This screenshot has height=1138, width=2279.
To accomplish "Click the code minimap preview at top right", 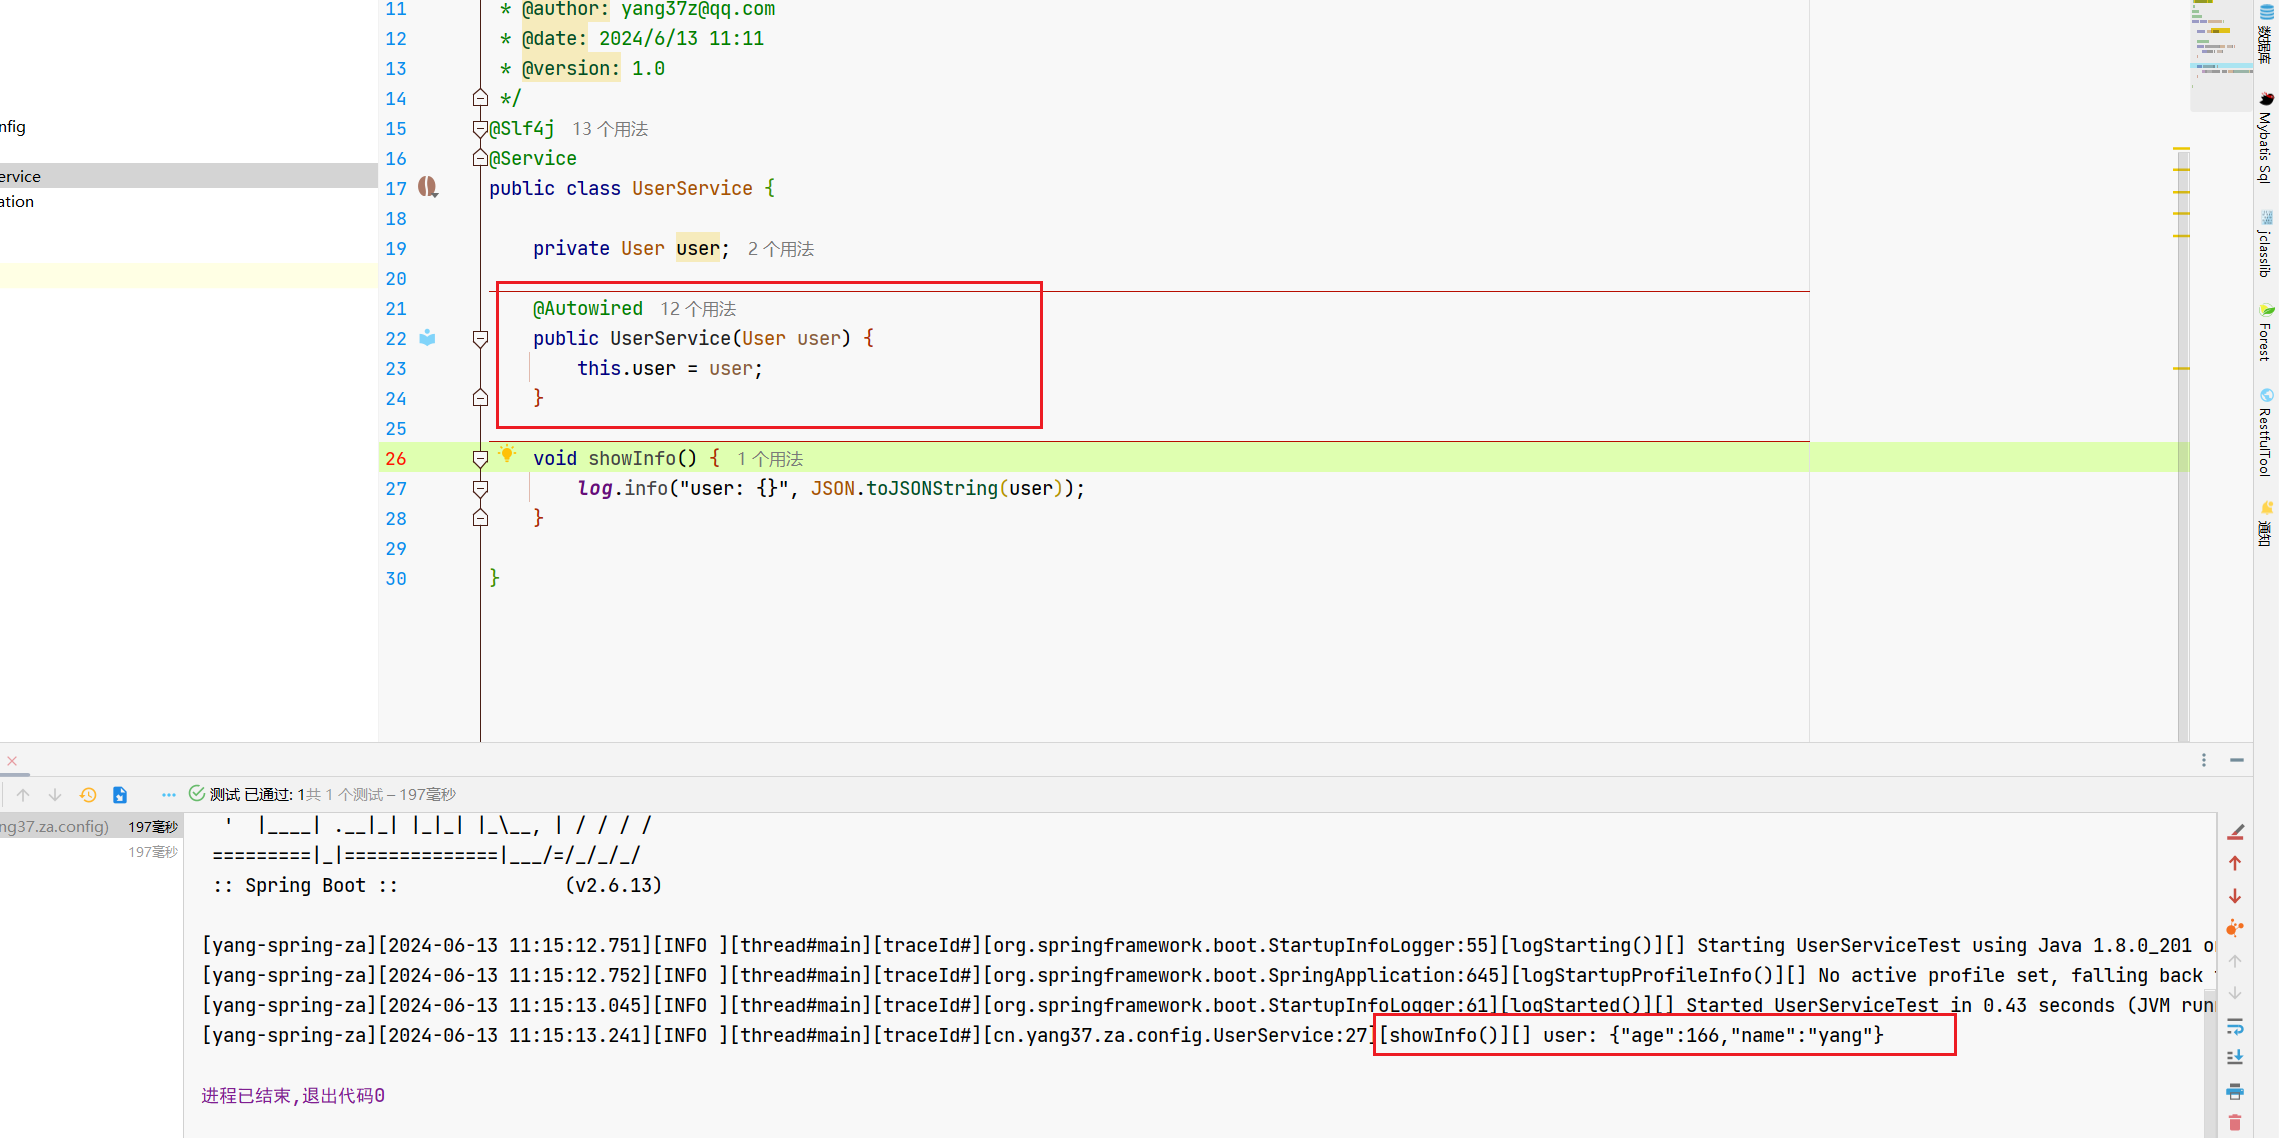I will tap(2220, 55).
